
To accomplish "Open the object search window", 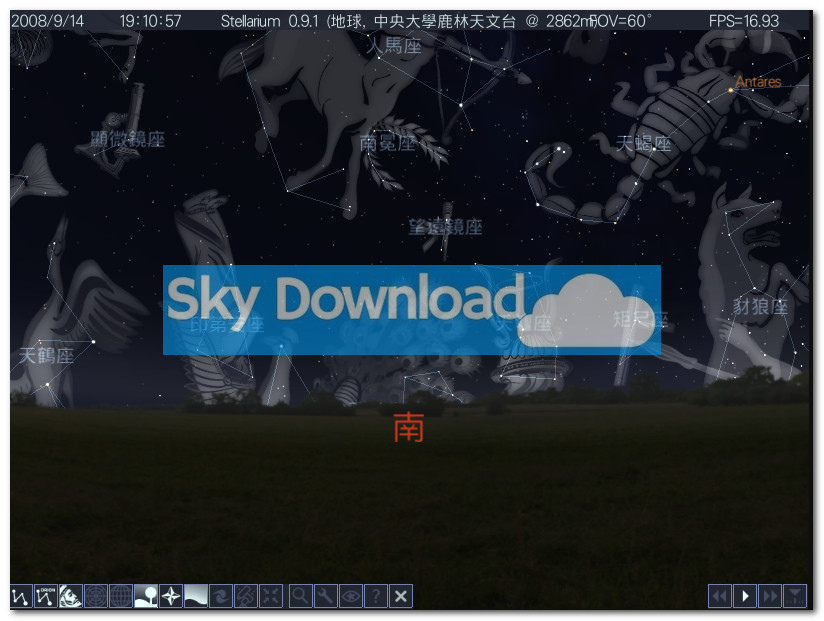I will click(301, 596).
